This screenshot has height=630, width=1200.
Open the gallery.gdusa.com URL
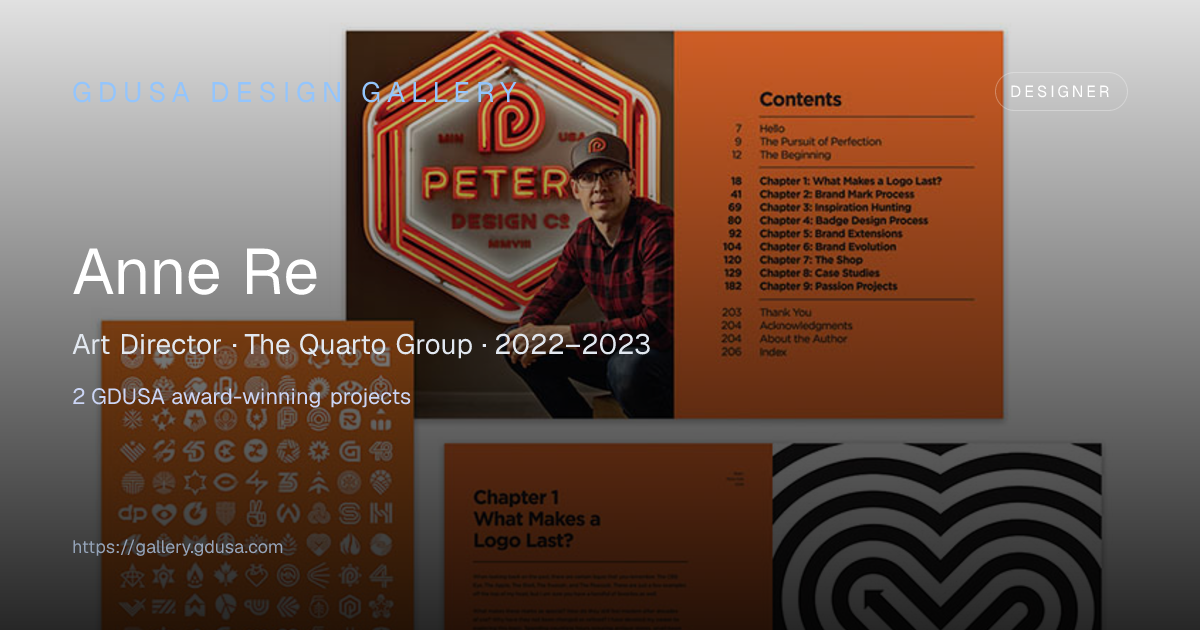pyautogui.click(x=178, y=547)
